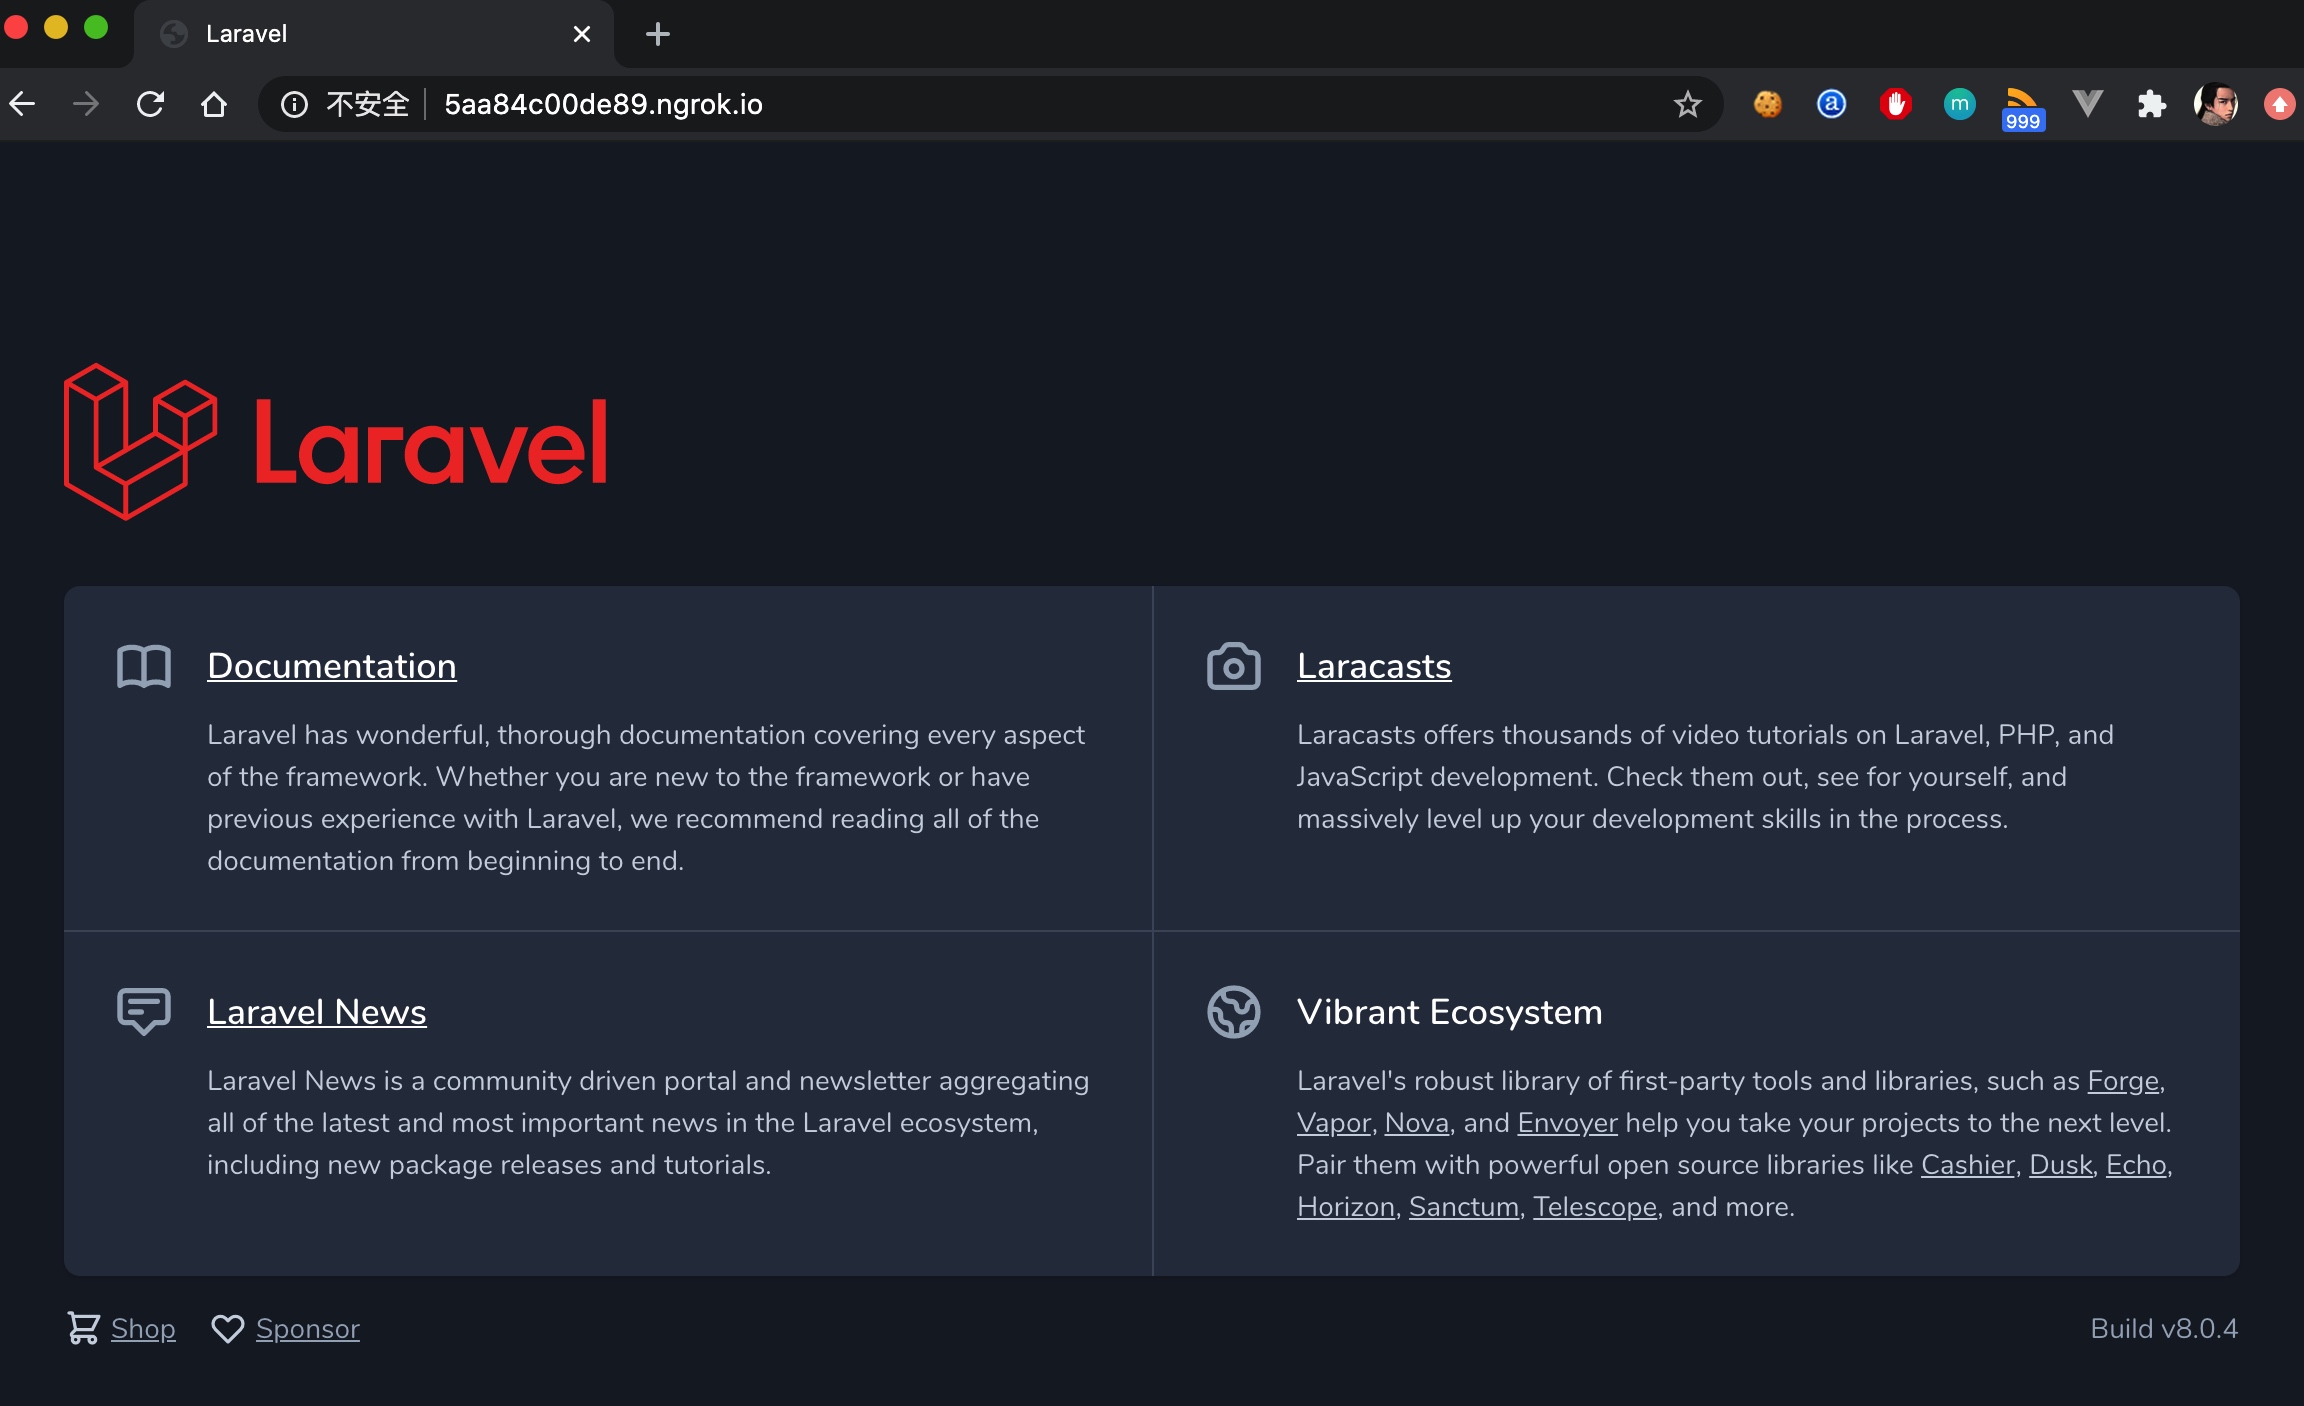Image resolution: width=2304 pixels, height=1406 pixels.
Task: Open the blue circled 'a' extension
Action: pyautogui.click(x=1831, y=104)
